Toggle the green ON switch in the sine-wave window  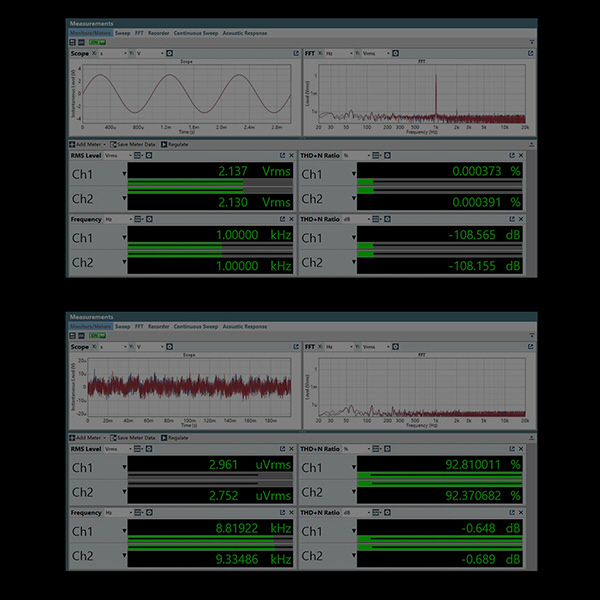(x=94, y=42)
